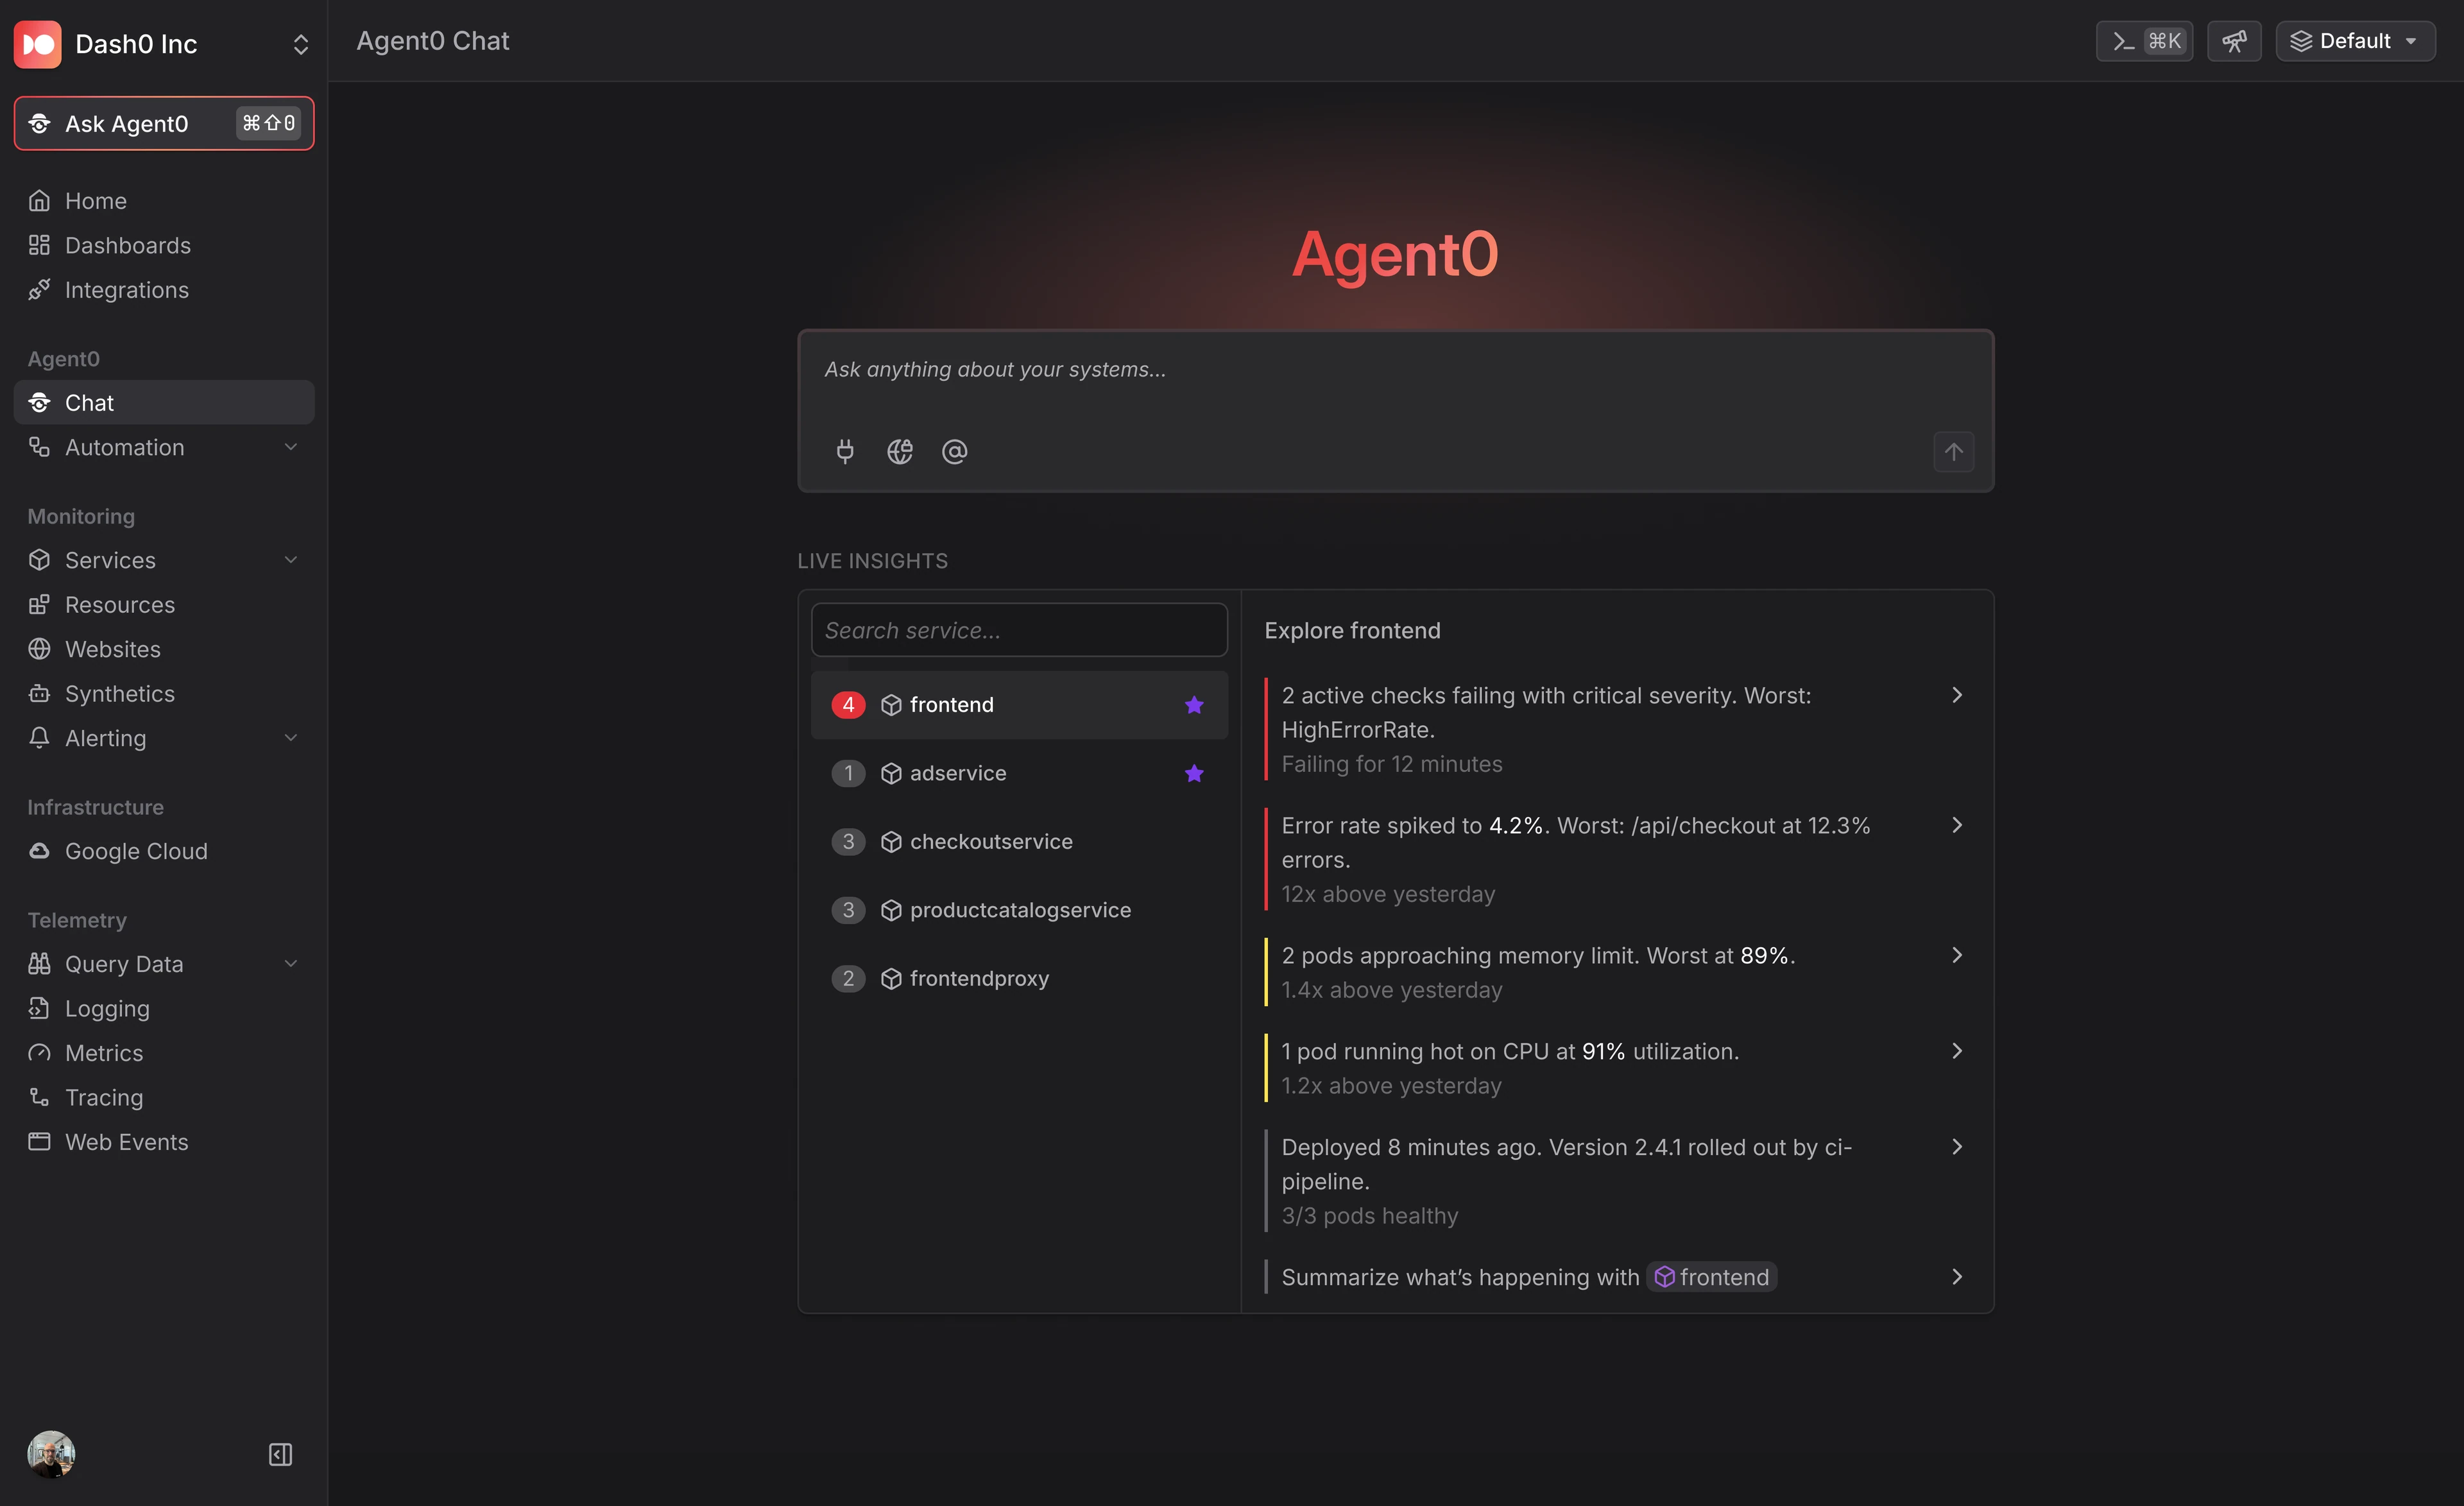The image size is (2464, 1506).
Task: Unfavorite frontend service via star
Action: coord(1194,705)
